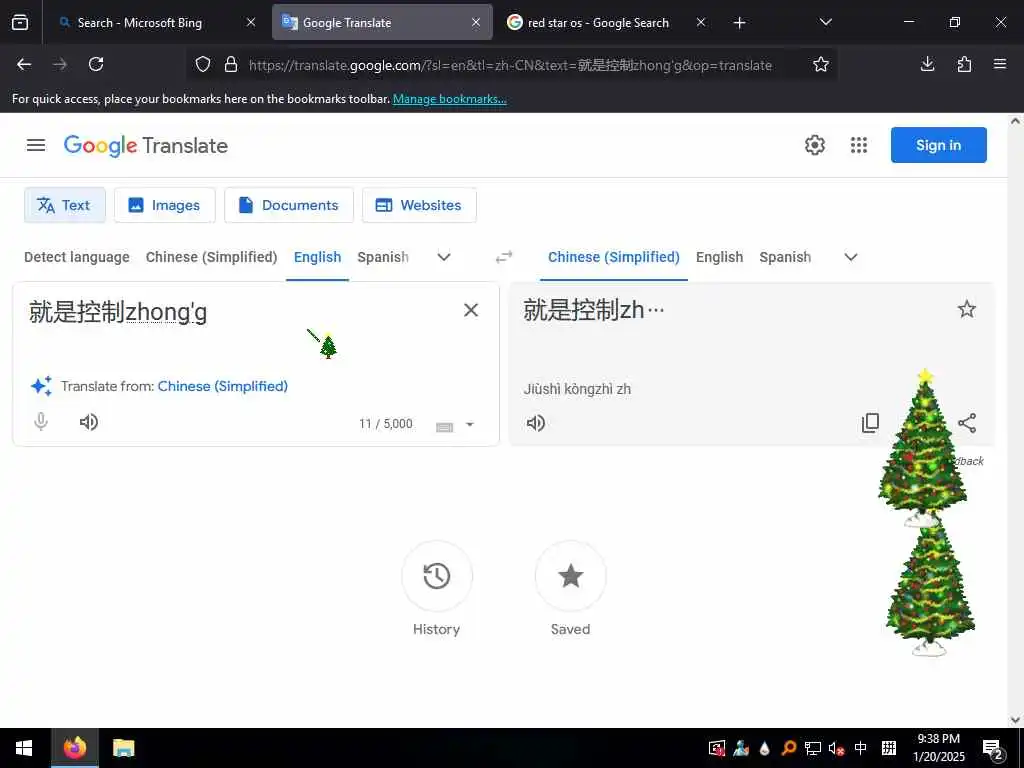The height and width of the screenshot is (768, 1024).
Task: Click the muted volume tray icon
Action: pyautogui.click(x=837, y=748)
